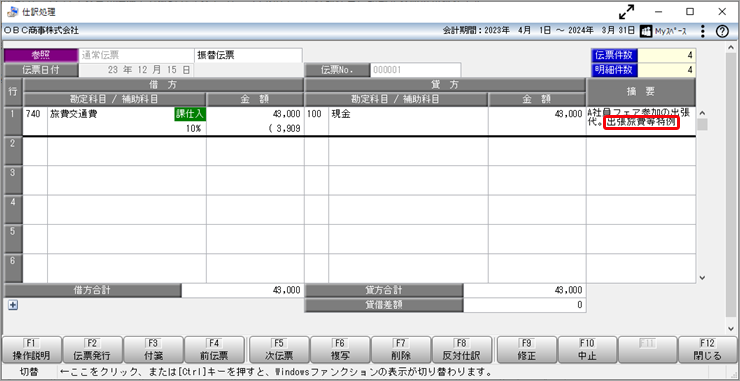This screenshot has width=740, height=381.
Task: Click the plus expand icon below totals
Action: tap(13, 305)
